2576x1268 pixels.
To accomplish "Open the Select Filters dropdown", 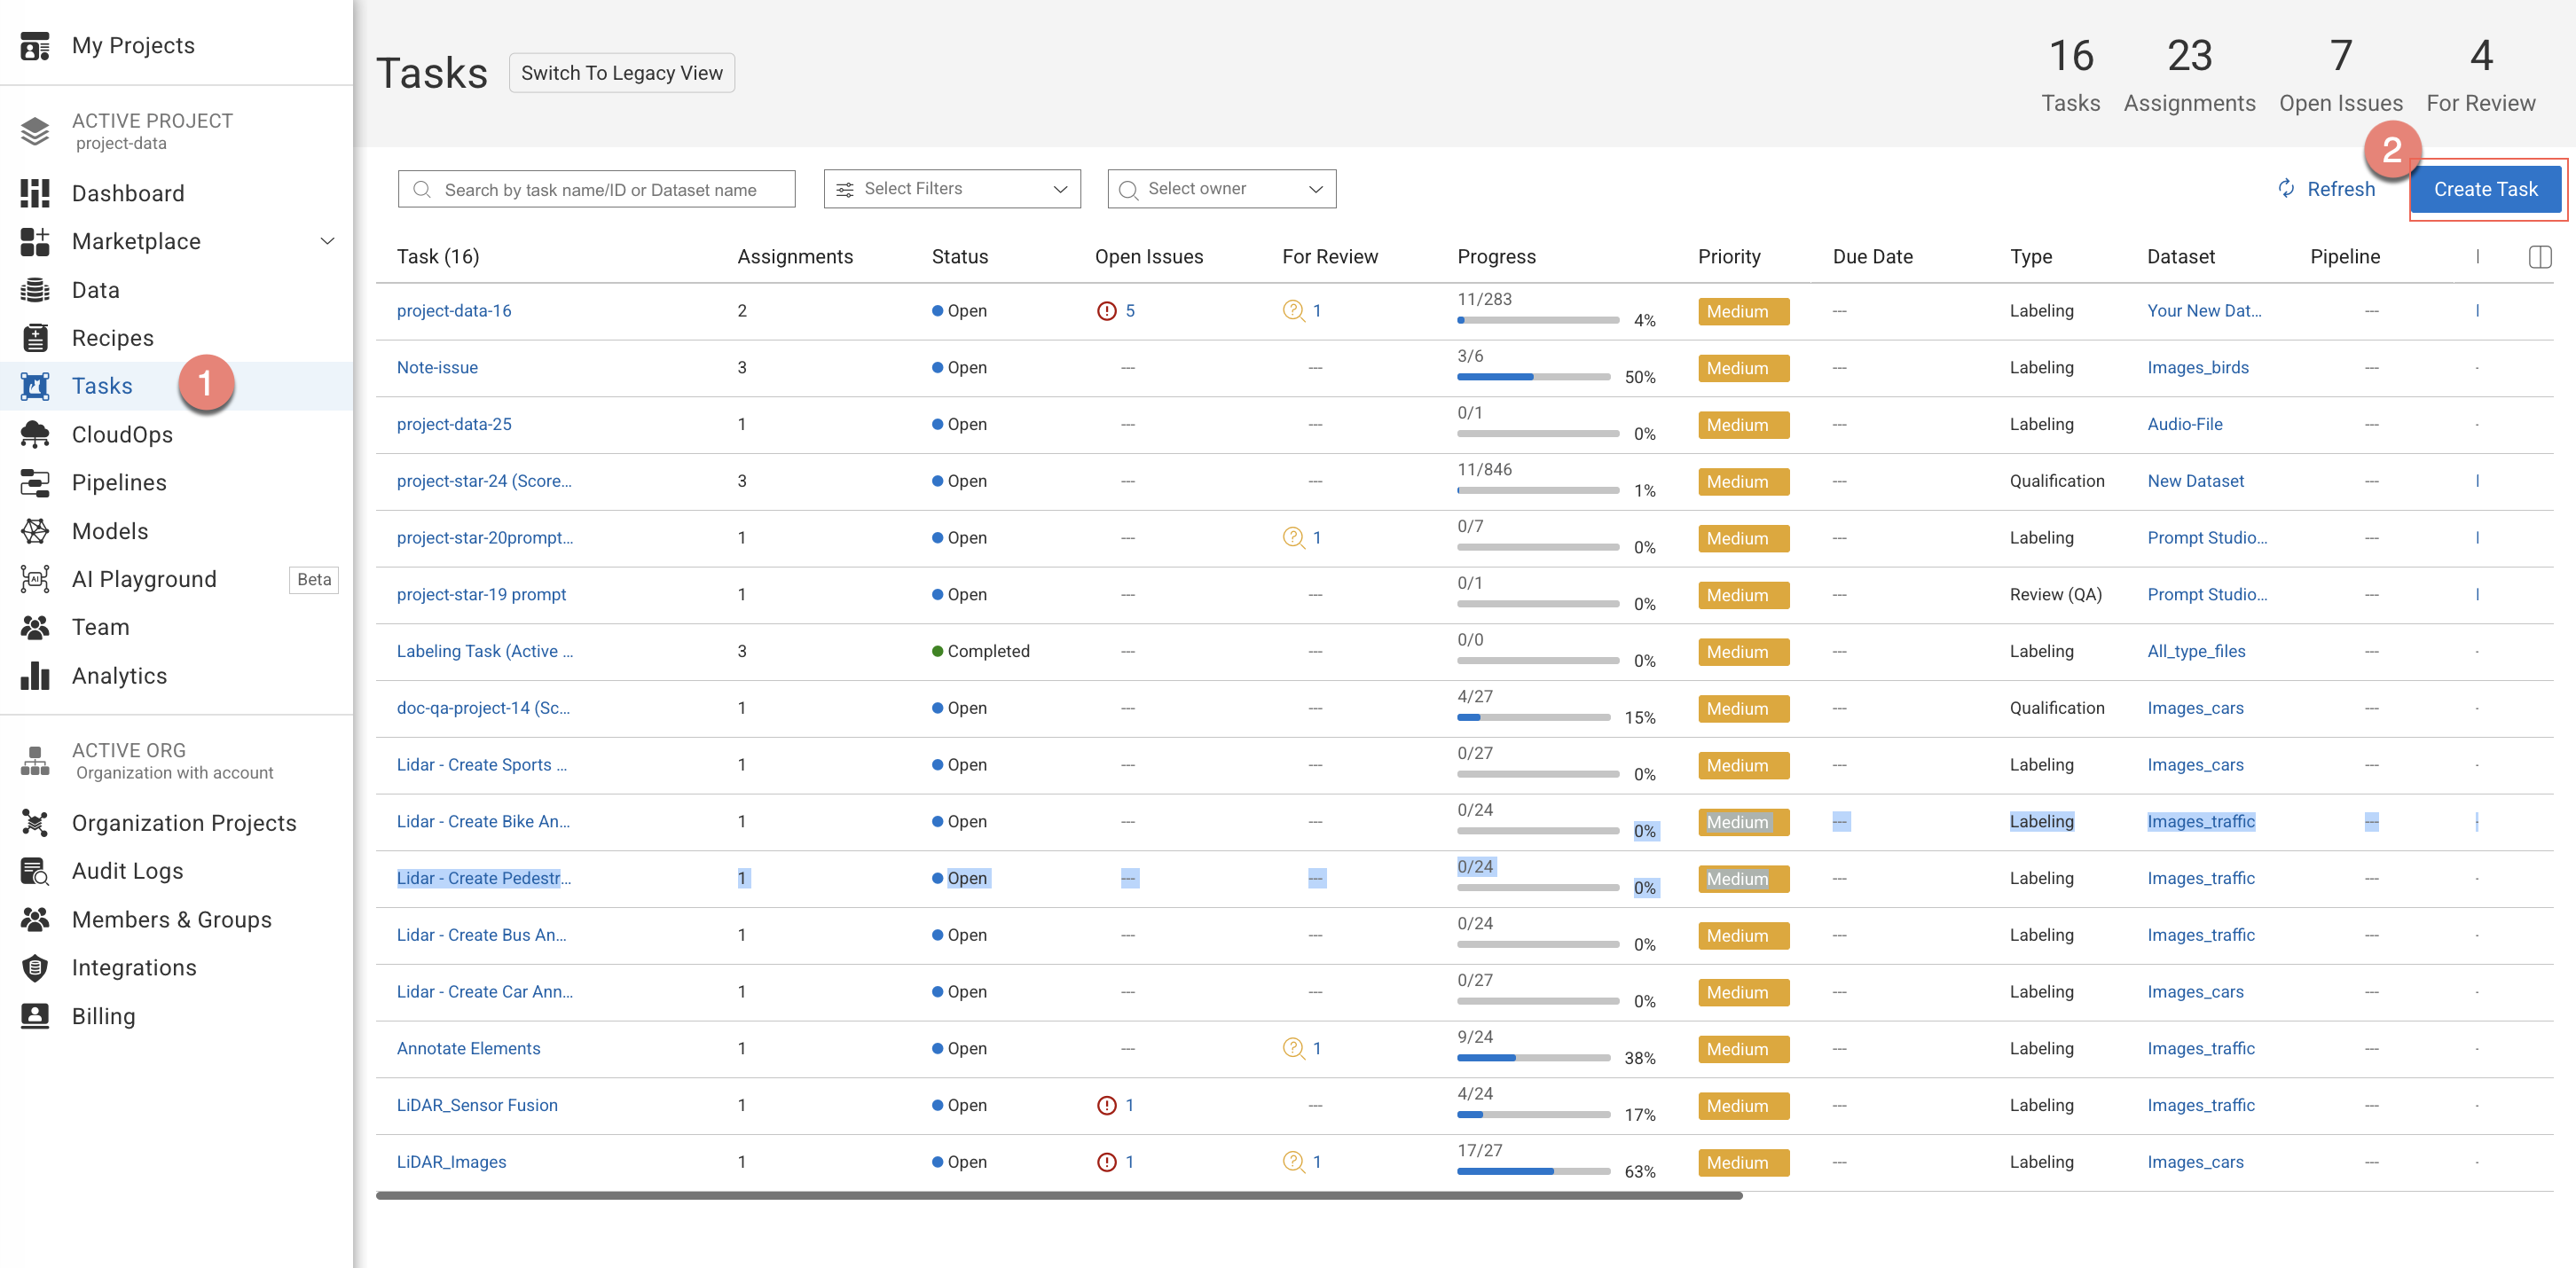I will coord(952,189).
